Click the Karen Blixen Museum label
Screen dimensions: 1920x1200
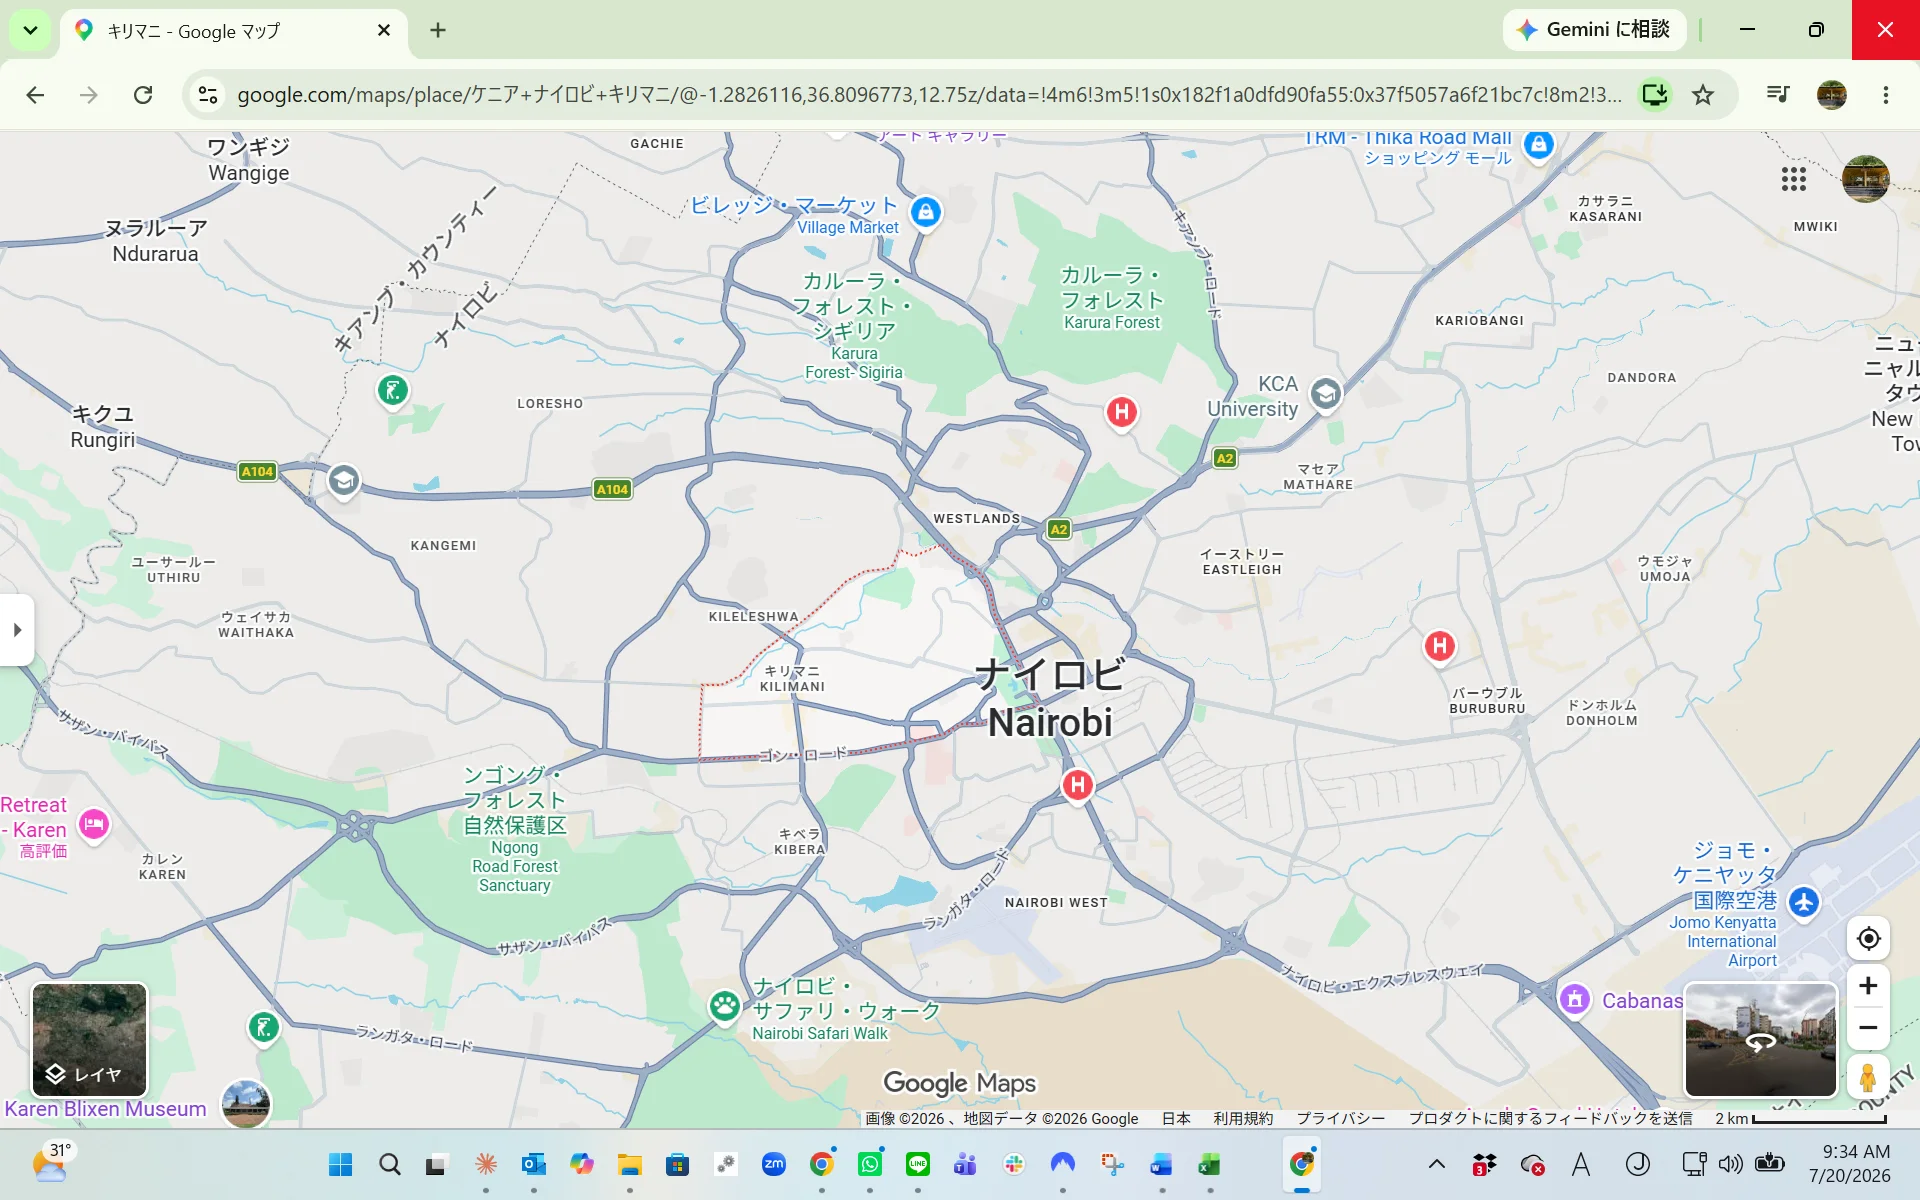coord(105,1109)
